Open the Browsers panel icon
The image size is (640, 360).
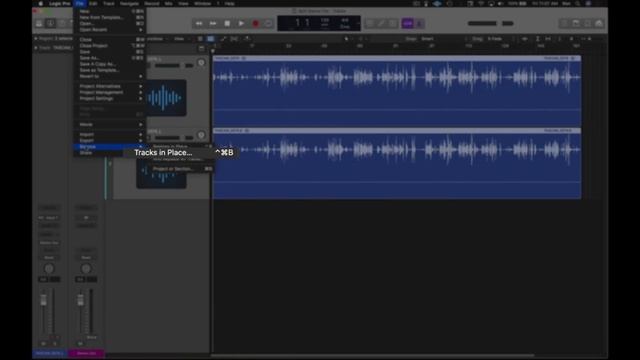[x=599, y=24]
